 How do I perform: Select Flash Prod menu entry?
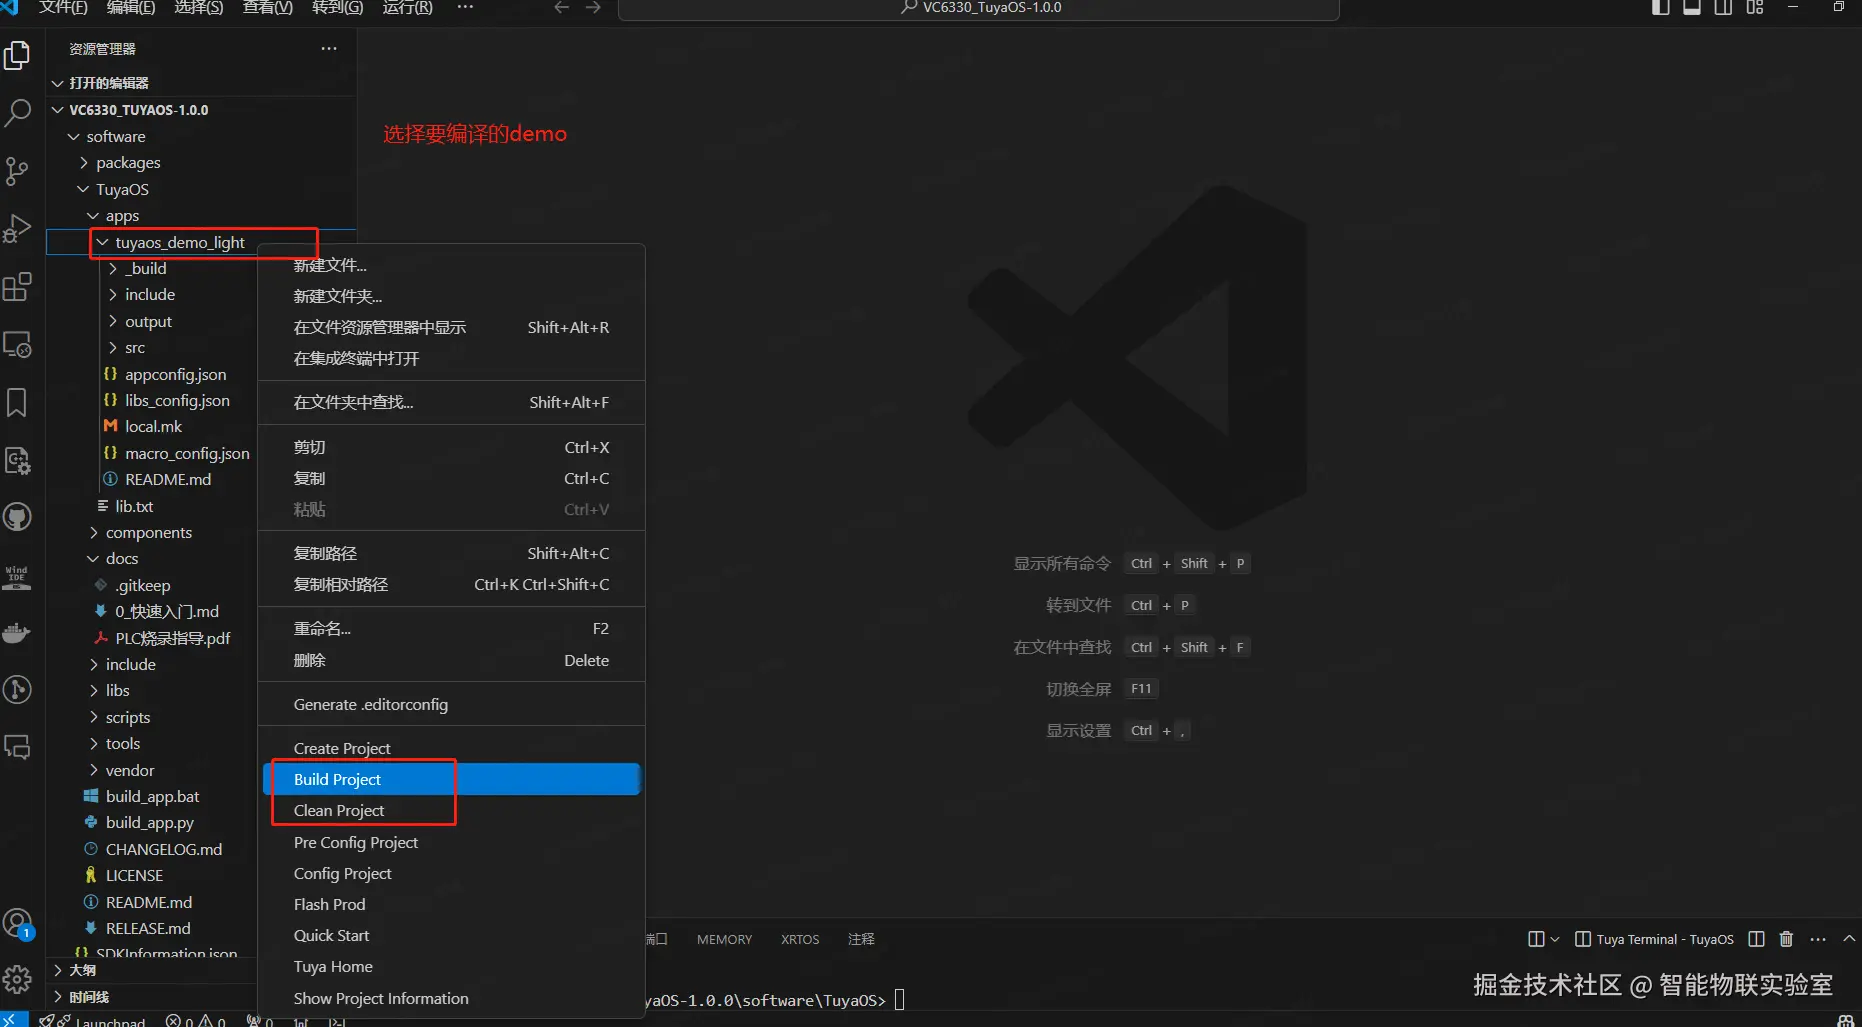pyautogui.click(x=452, y=905)
